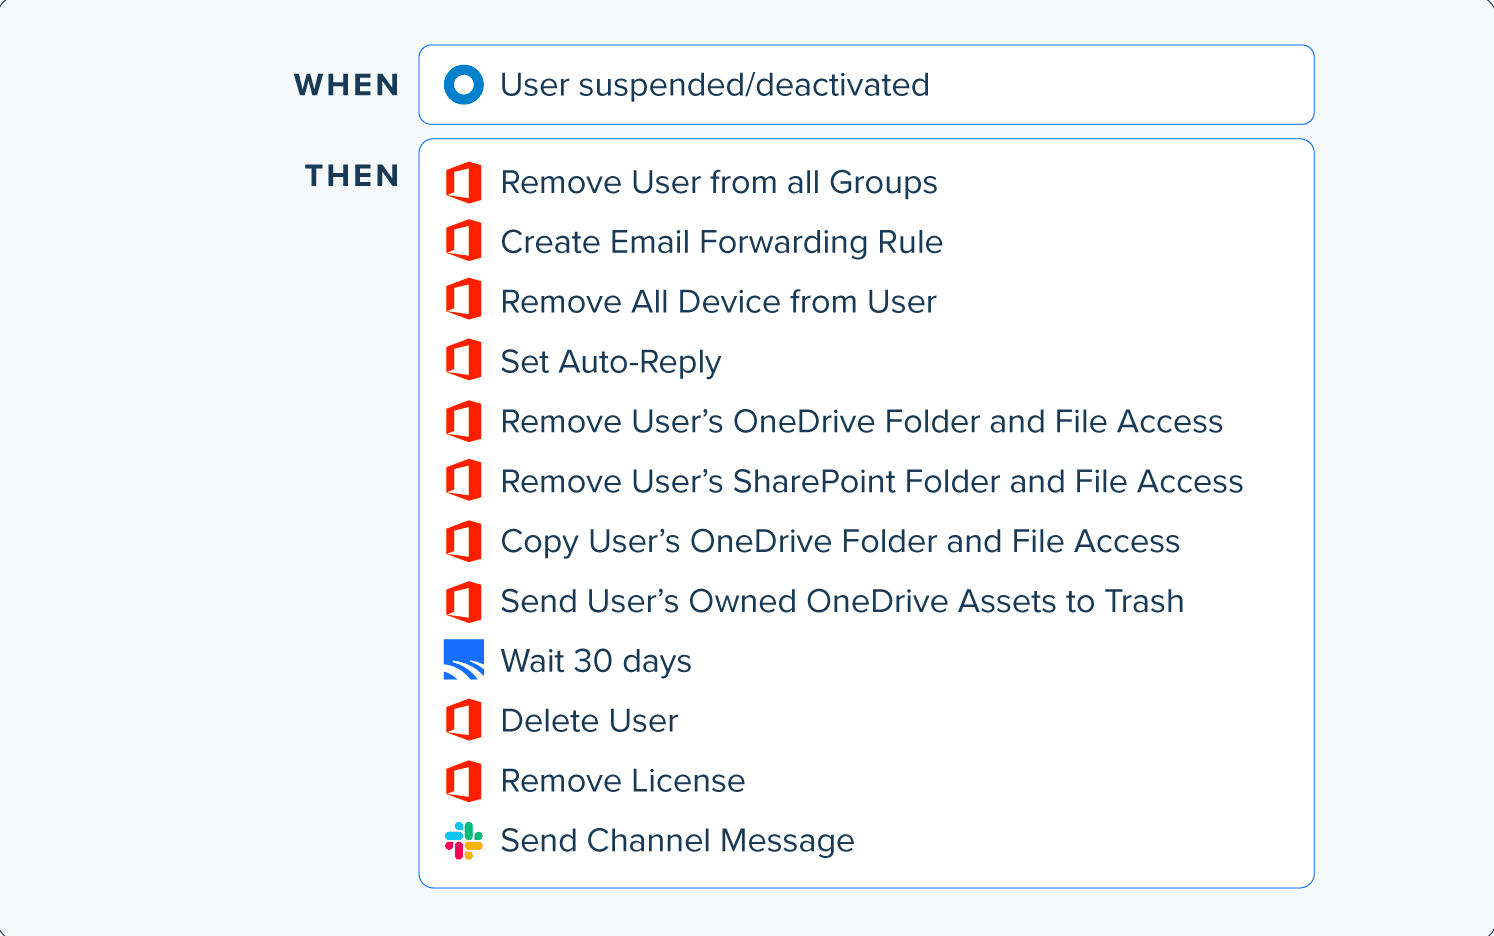The width and height of the screenshot is (1494, 936).
Task: Select Remove User's SharePoint Folder and File Access
Action: [x=872, y=482]
